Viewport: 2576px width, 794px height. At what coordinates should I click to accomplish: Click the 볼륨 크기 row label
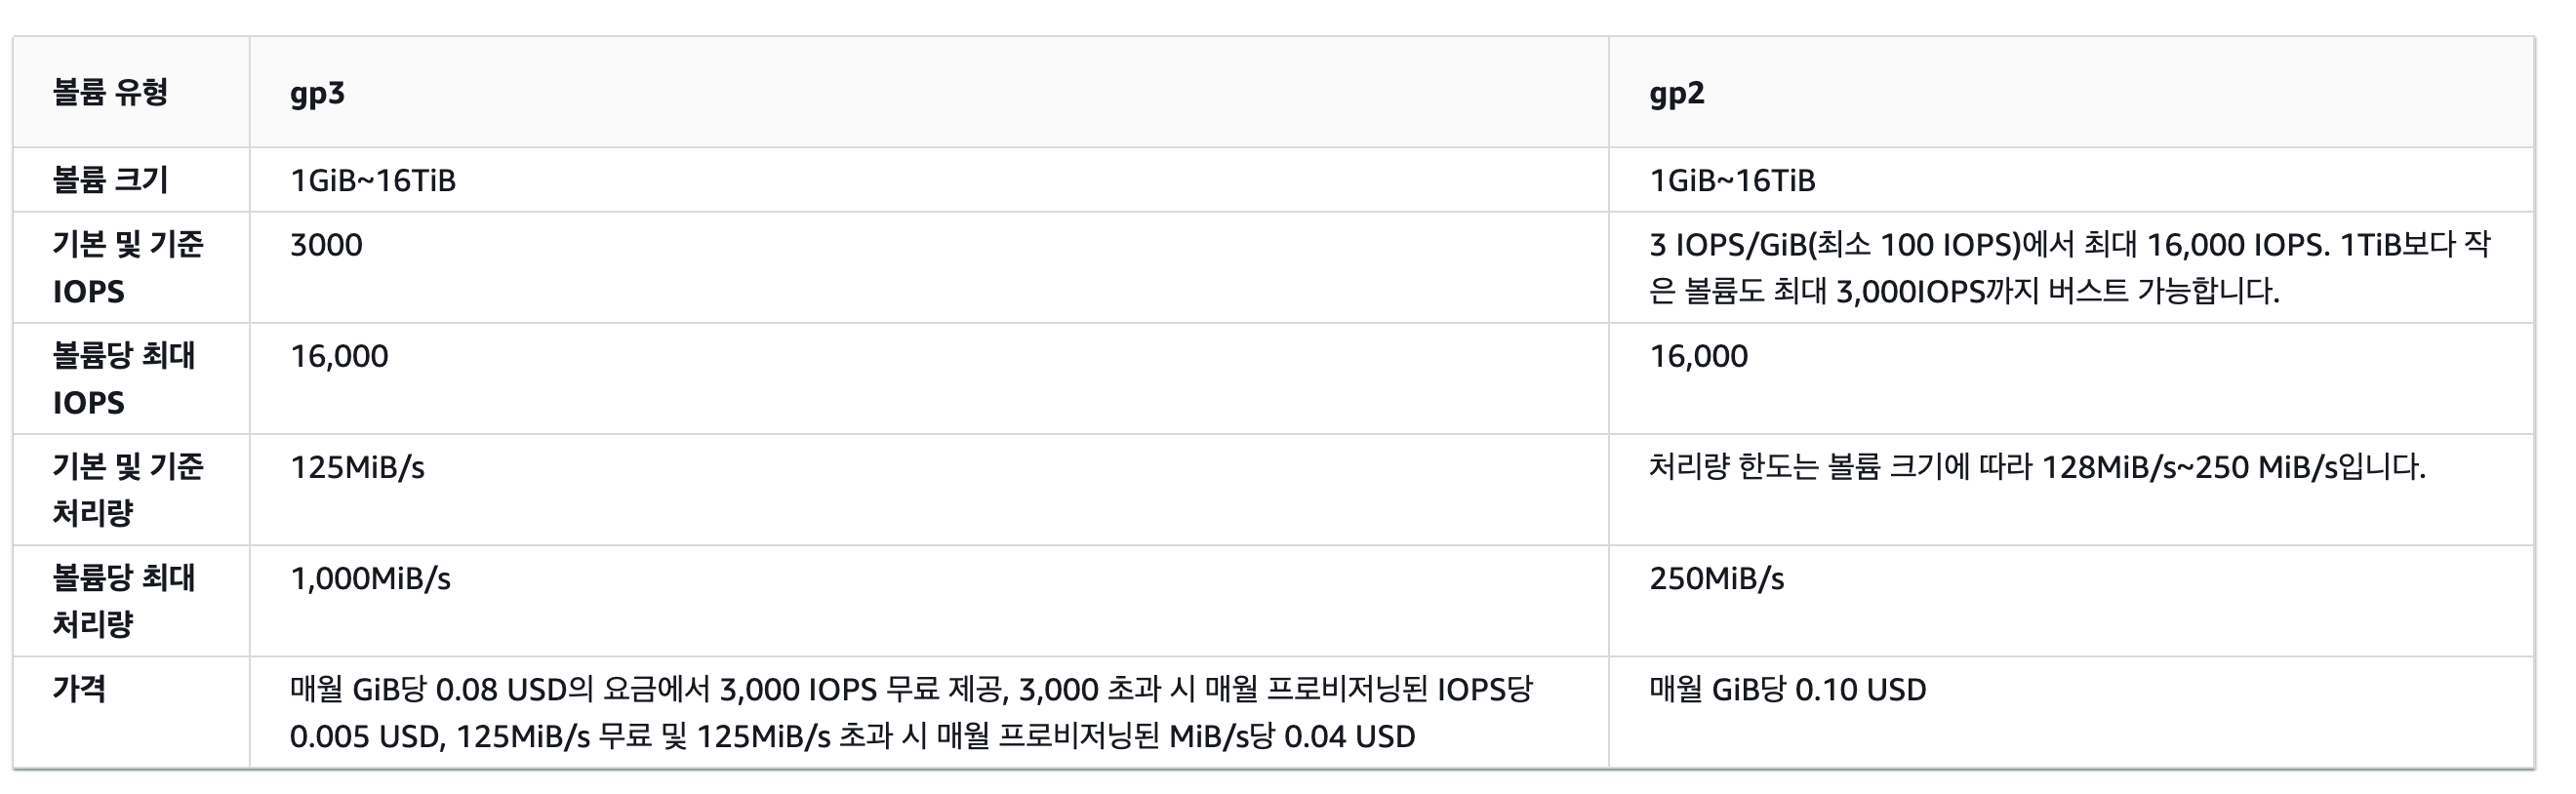[x=110, y=180]
